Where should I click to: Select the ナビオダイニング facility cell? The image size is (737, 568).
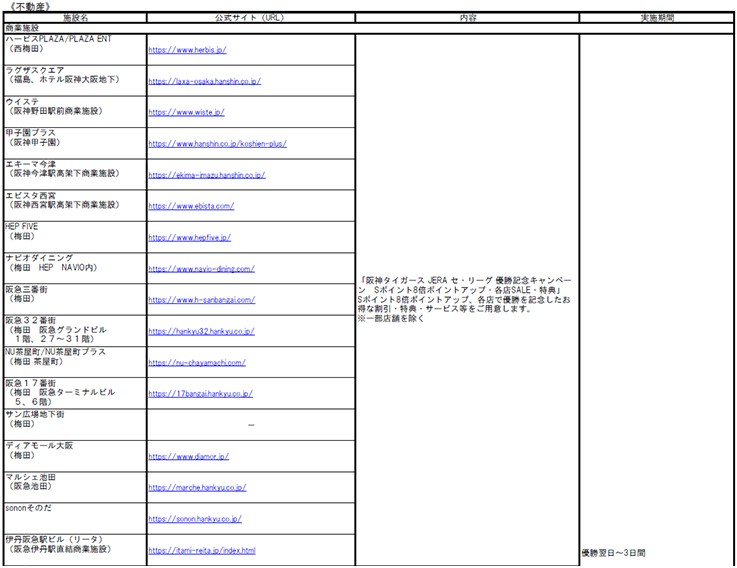pyautogui.click(x=75, y=268)
